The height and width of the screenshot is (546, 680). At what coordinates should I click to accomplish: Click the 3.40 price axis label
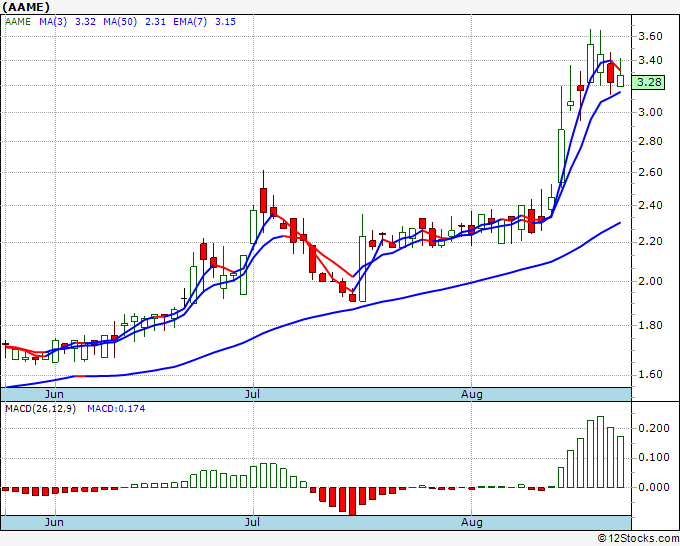651,60
